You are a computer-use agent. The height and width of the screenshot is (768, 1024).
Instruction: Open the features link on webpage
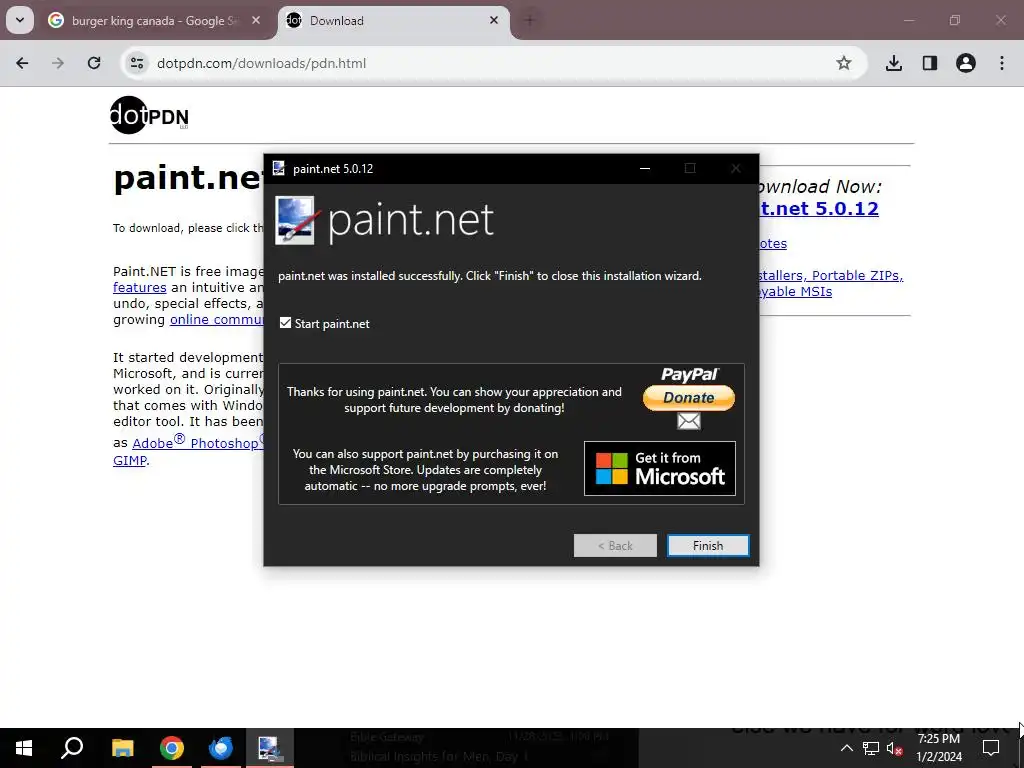click(x=140, y=287)
